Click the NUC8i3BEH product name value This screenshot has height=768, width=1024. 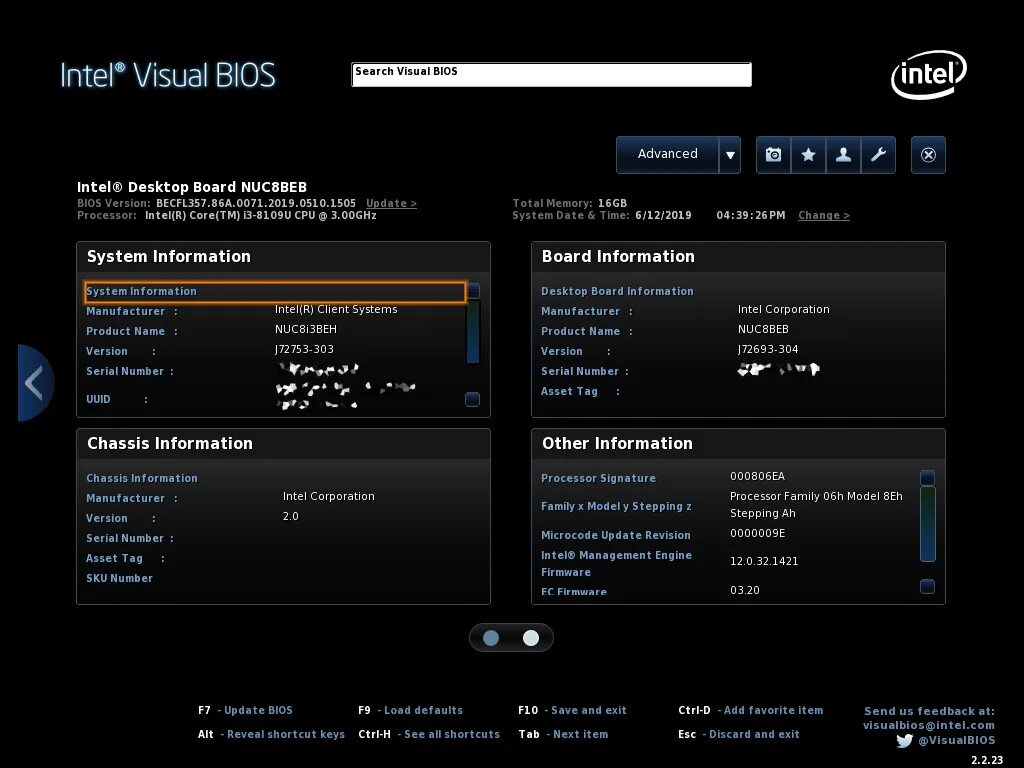coord(306,329)
